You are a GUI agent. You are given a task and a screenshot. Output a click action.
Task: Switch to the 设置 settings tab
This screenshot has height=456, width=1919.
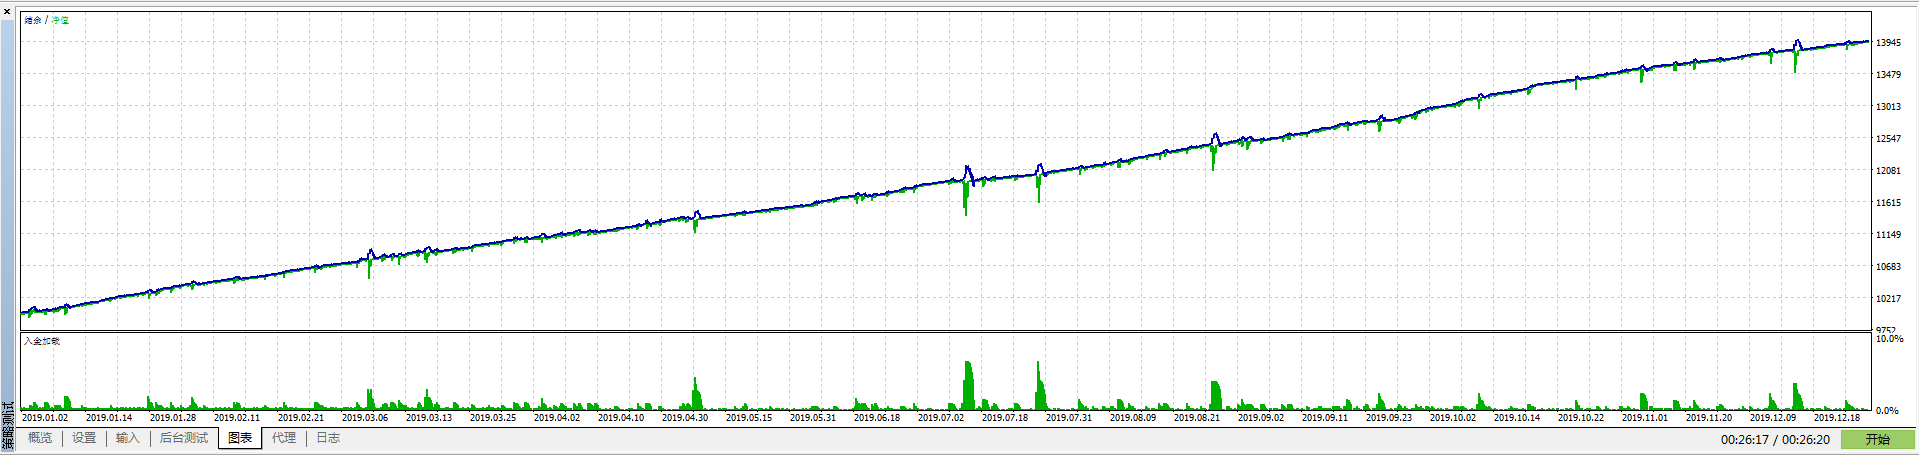84,438
